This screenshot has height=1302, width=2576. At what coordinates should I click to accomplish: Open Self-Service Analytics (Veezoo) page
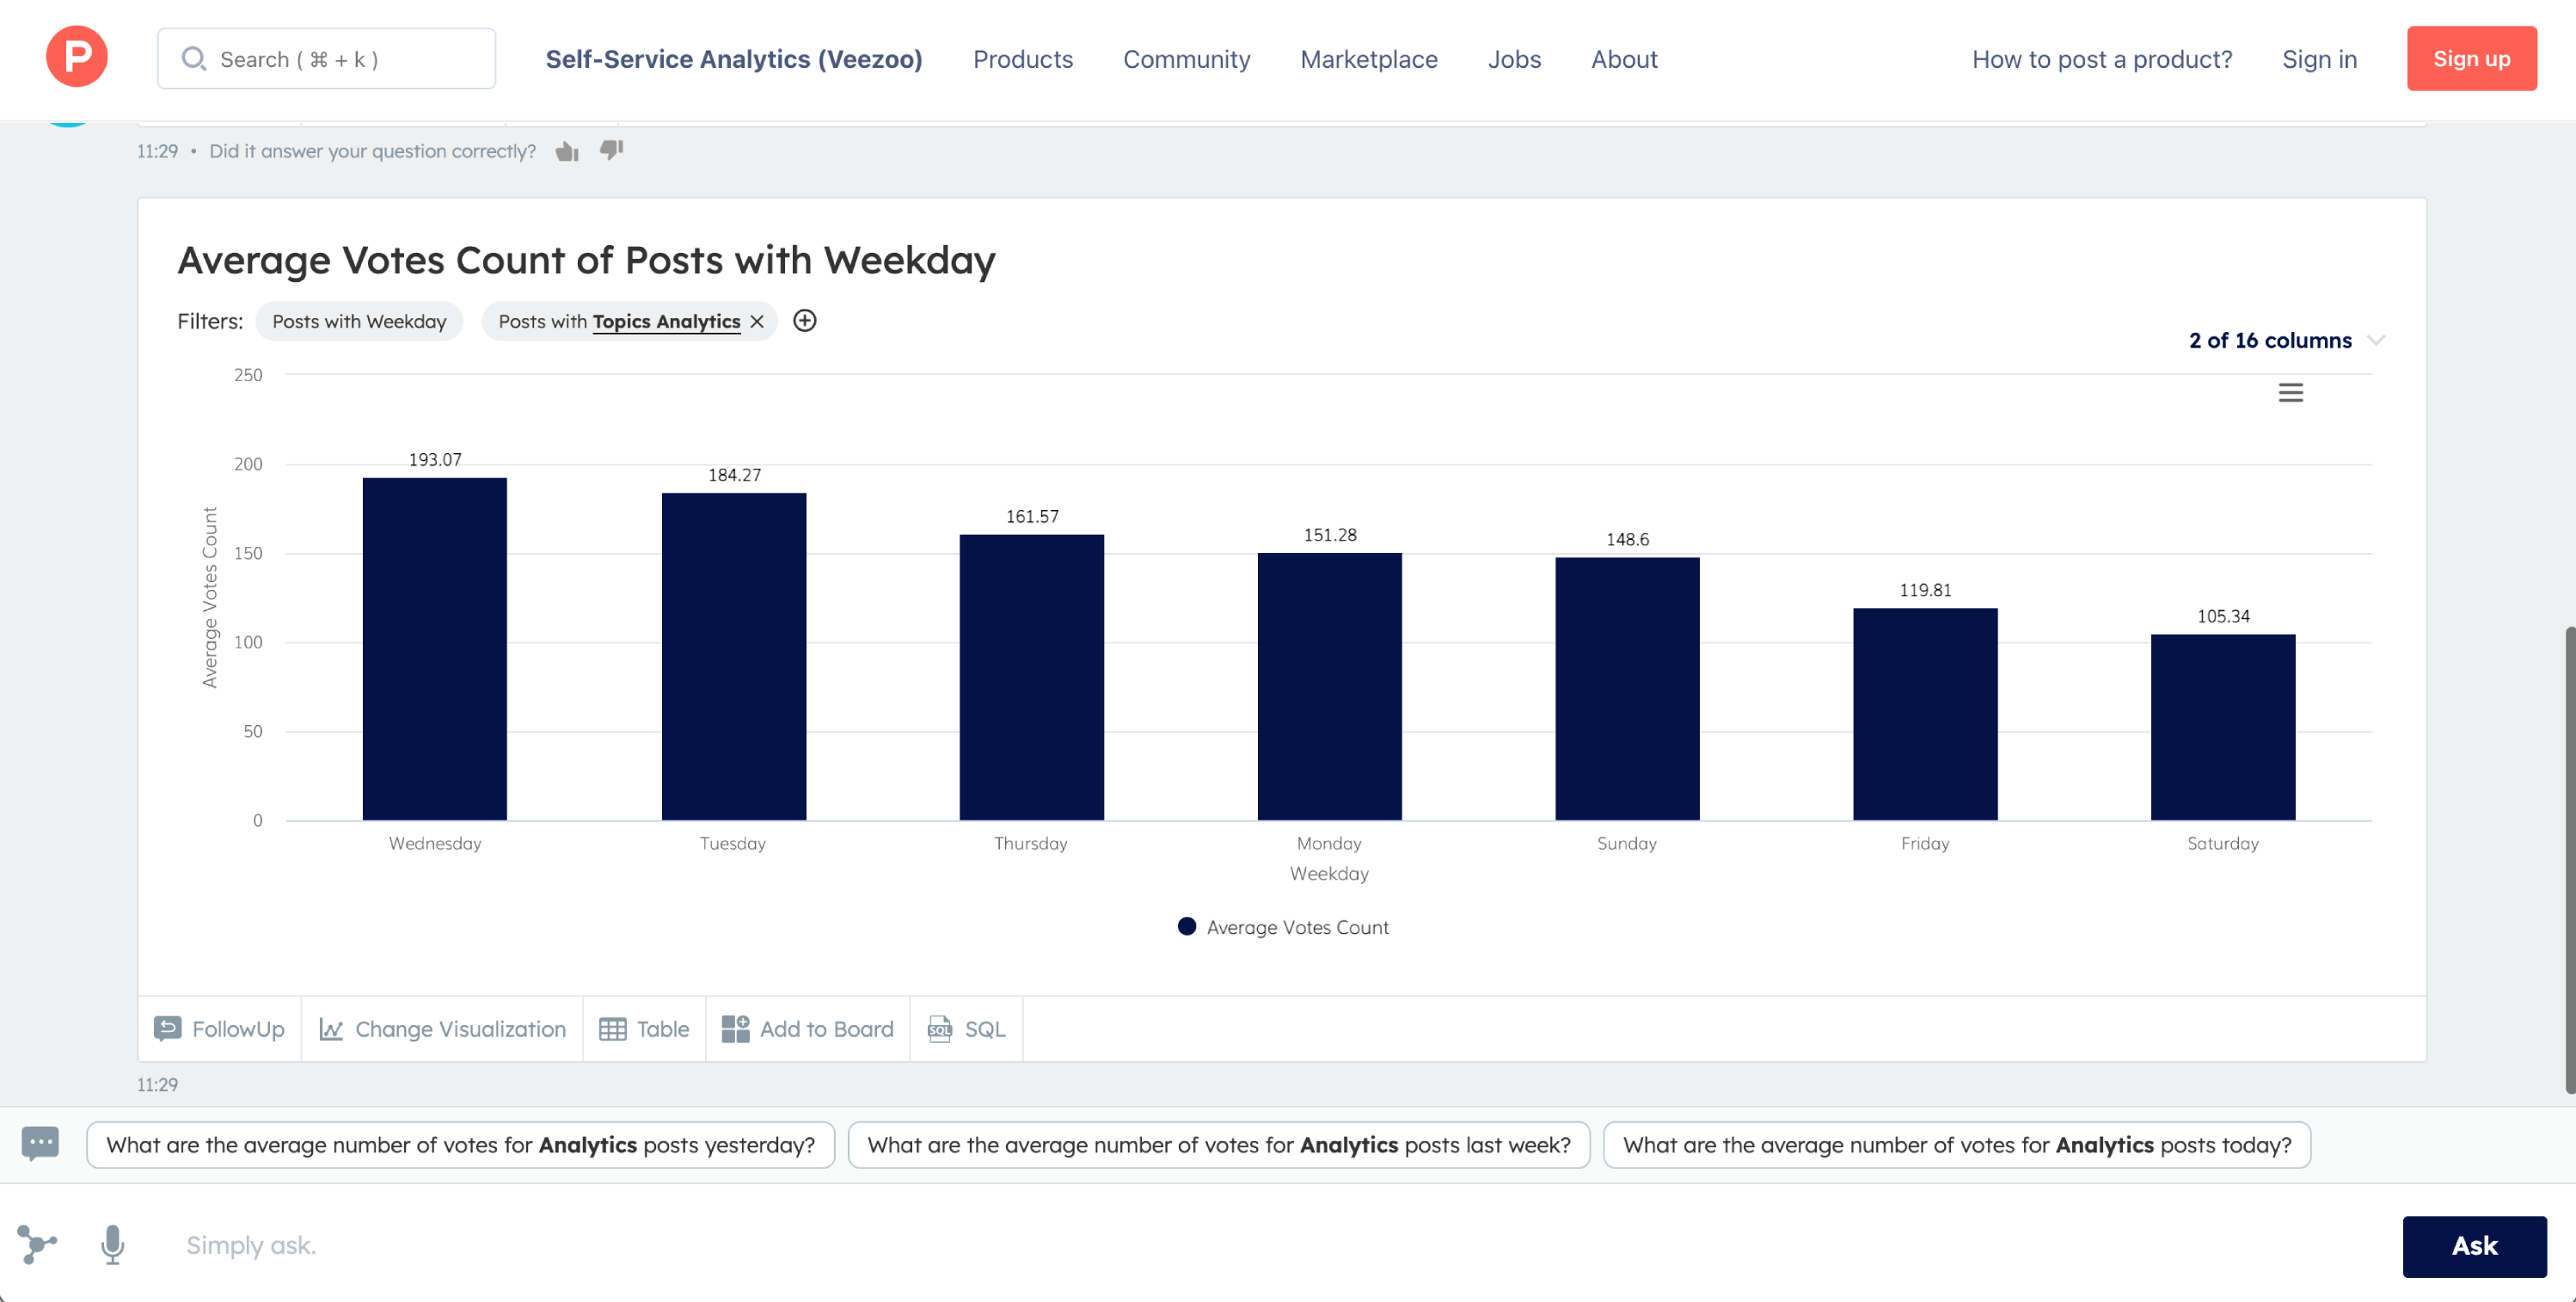[x=734, y=59]
